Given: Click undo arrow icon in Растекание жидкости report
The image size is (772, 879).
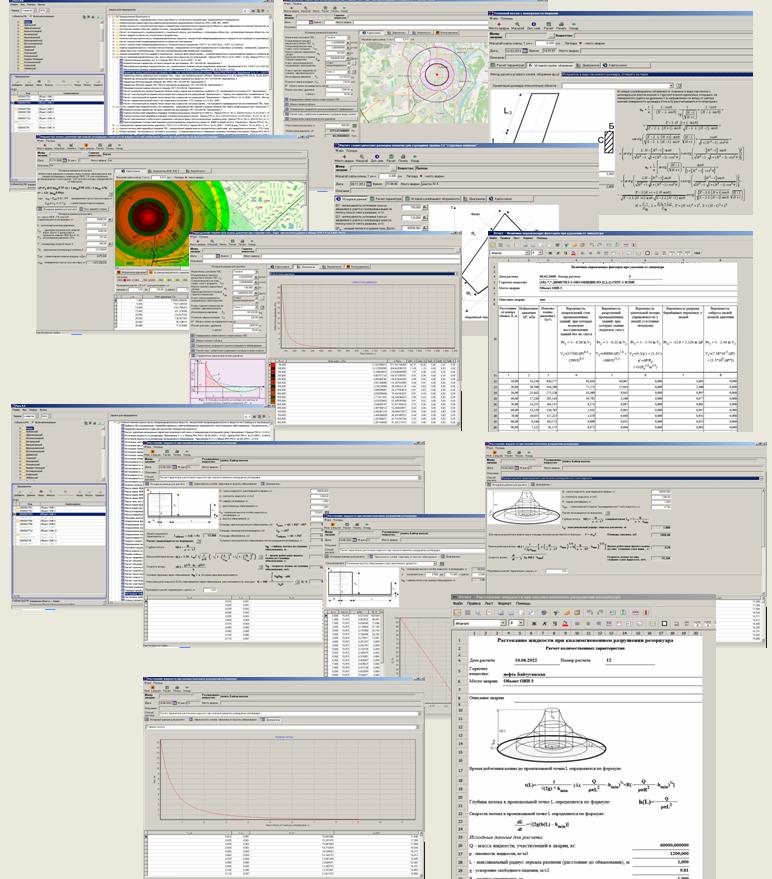Looking at the screenshot, I should coord(592,612).
